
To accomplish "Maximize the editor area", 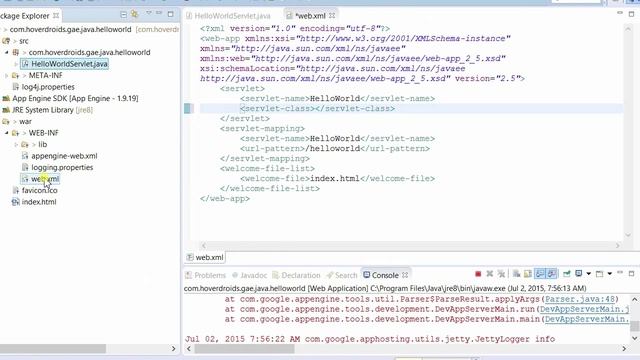I will [x=631, y=14].
